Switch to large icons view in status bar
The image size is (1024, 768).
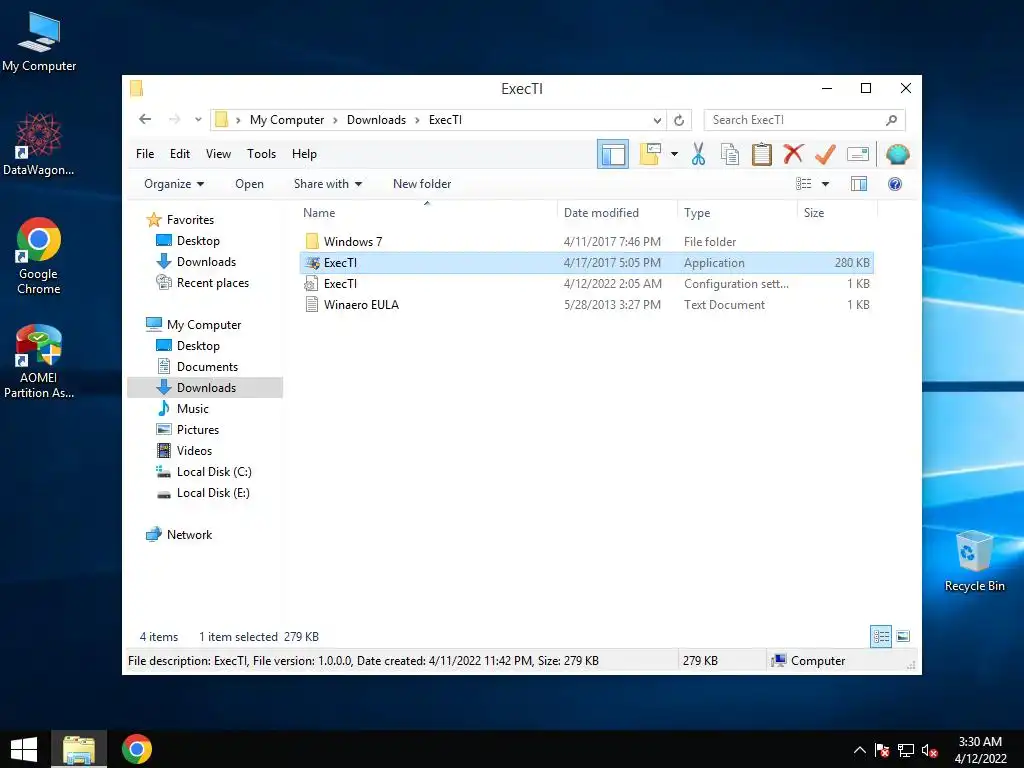903,636
